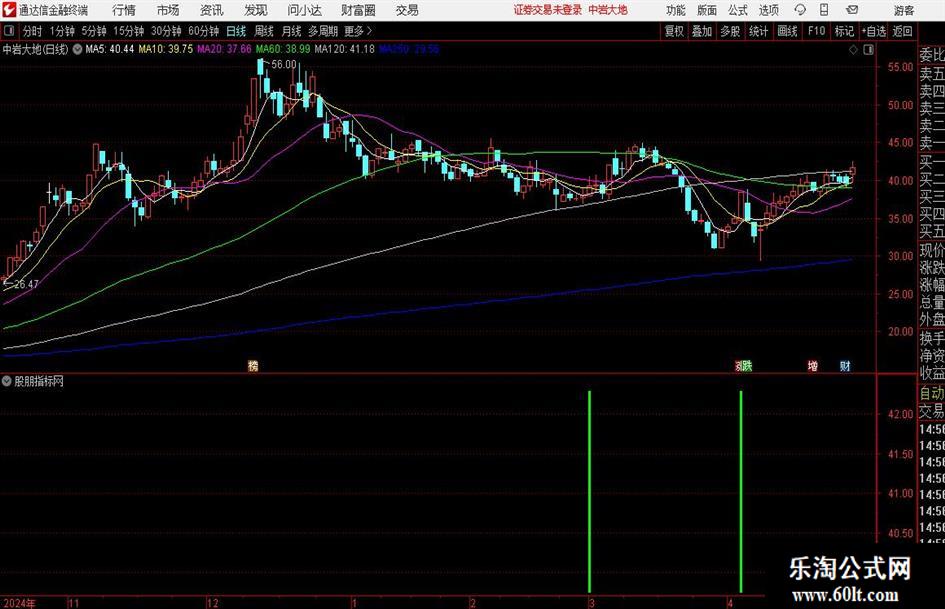Click the 财 marker at chart bottom
Image resolution: width=945 pixels, height=609 pixels.
point(845,365)
